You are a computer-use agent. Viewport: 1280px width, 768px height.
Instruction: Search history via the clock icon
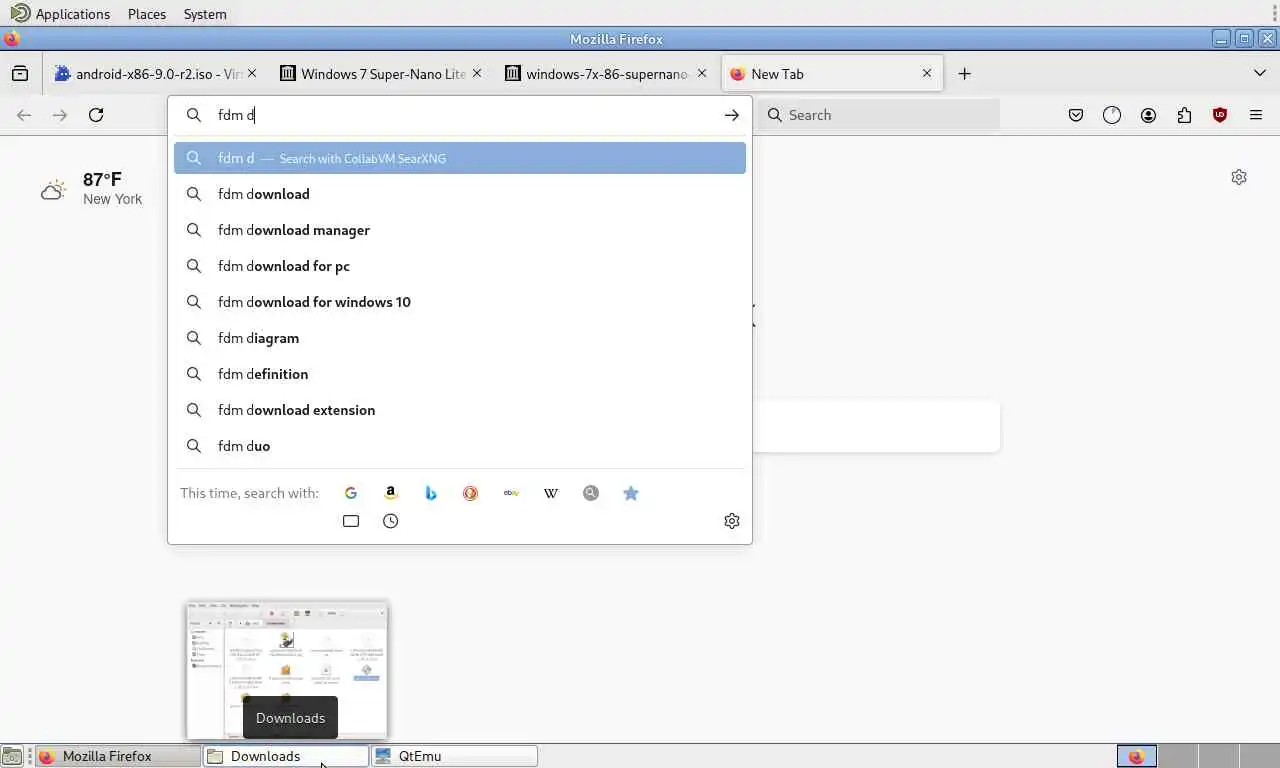pyautogui.click(x=391, y=521)
